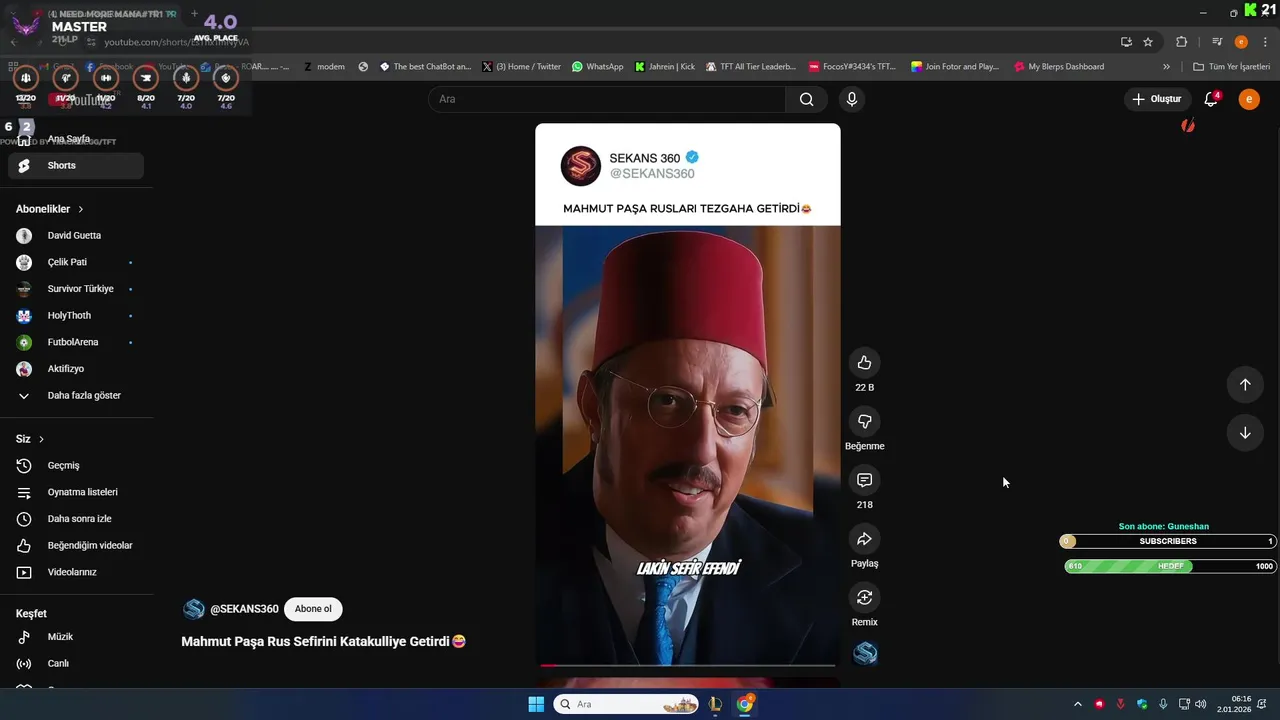
Task: Click the Oluştur create button
Action: 1157,99
